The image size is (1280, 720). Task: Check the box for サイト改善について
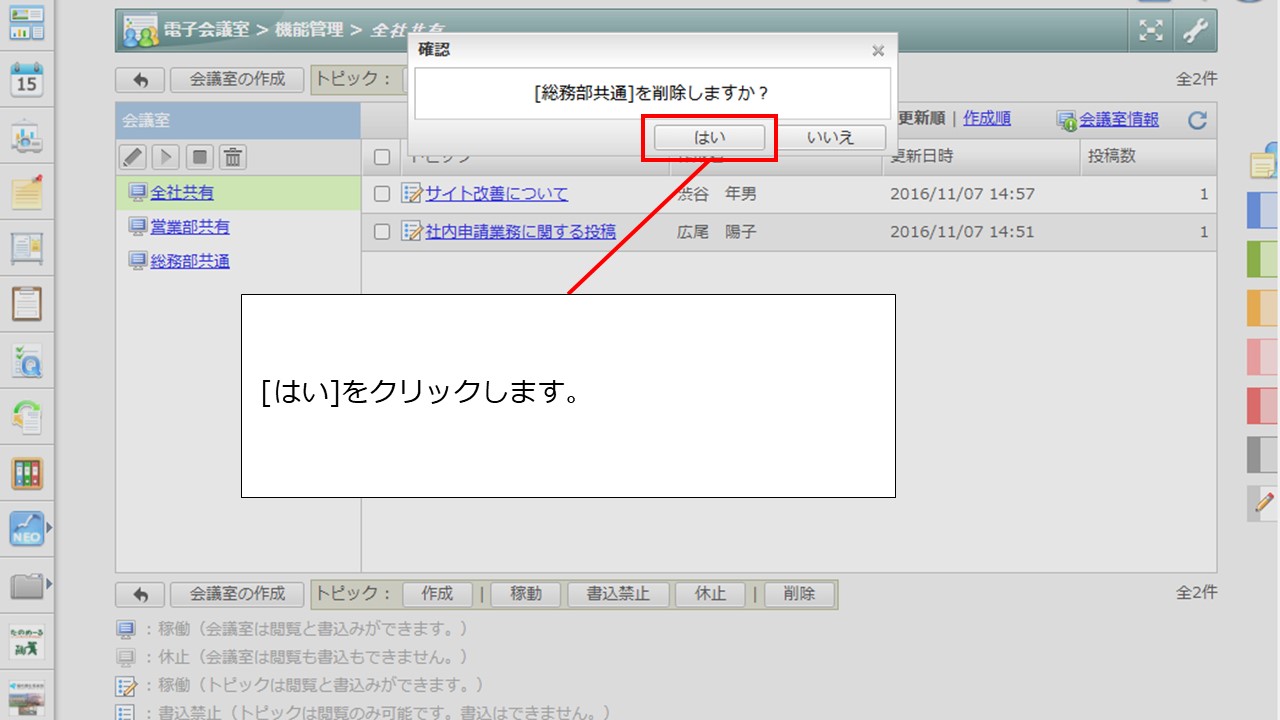coord(382,194)
